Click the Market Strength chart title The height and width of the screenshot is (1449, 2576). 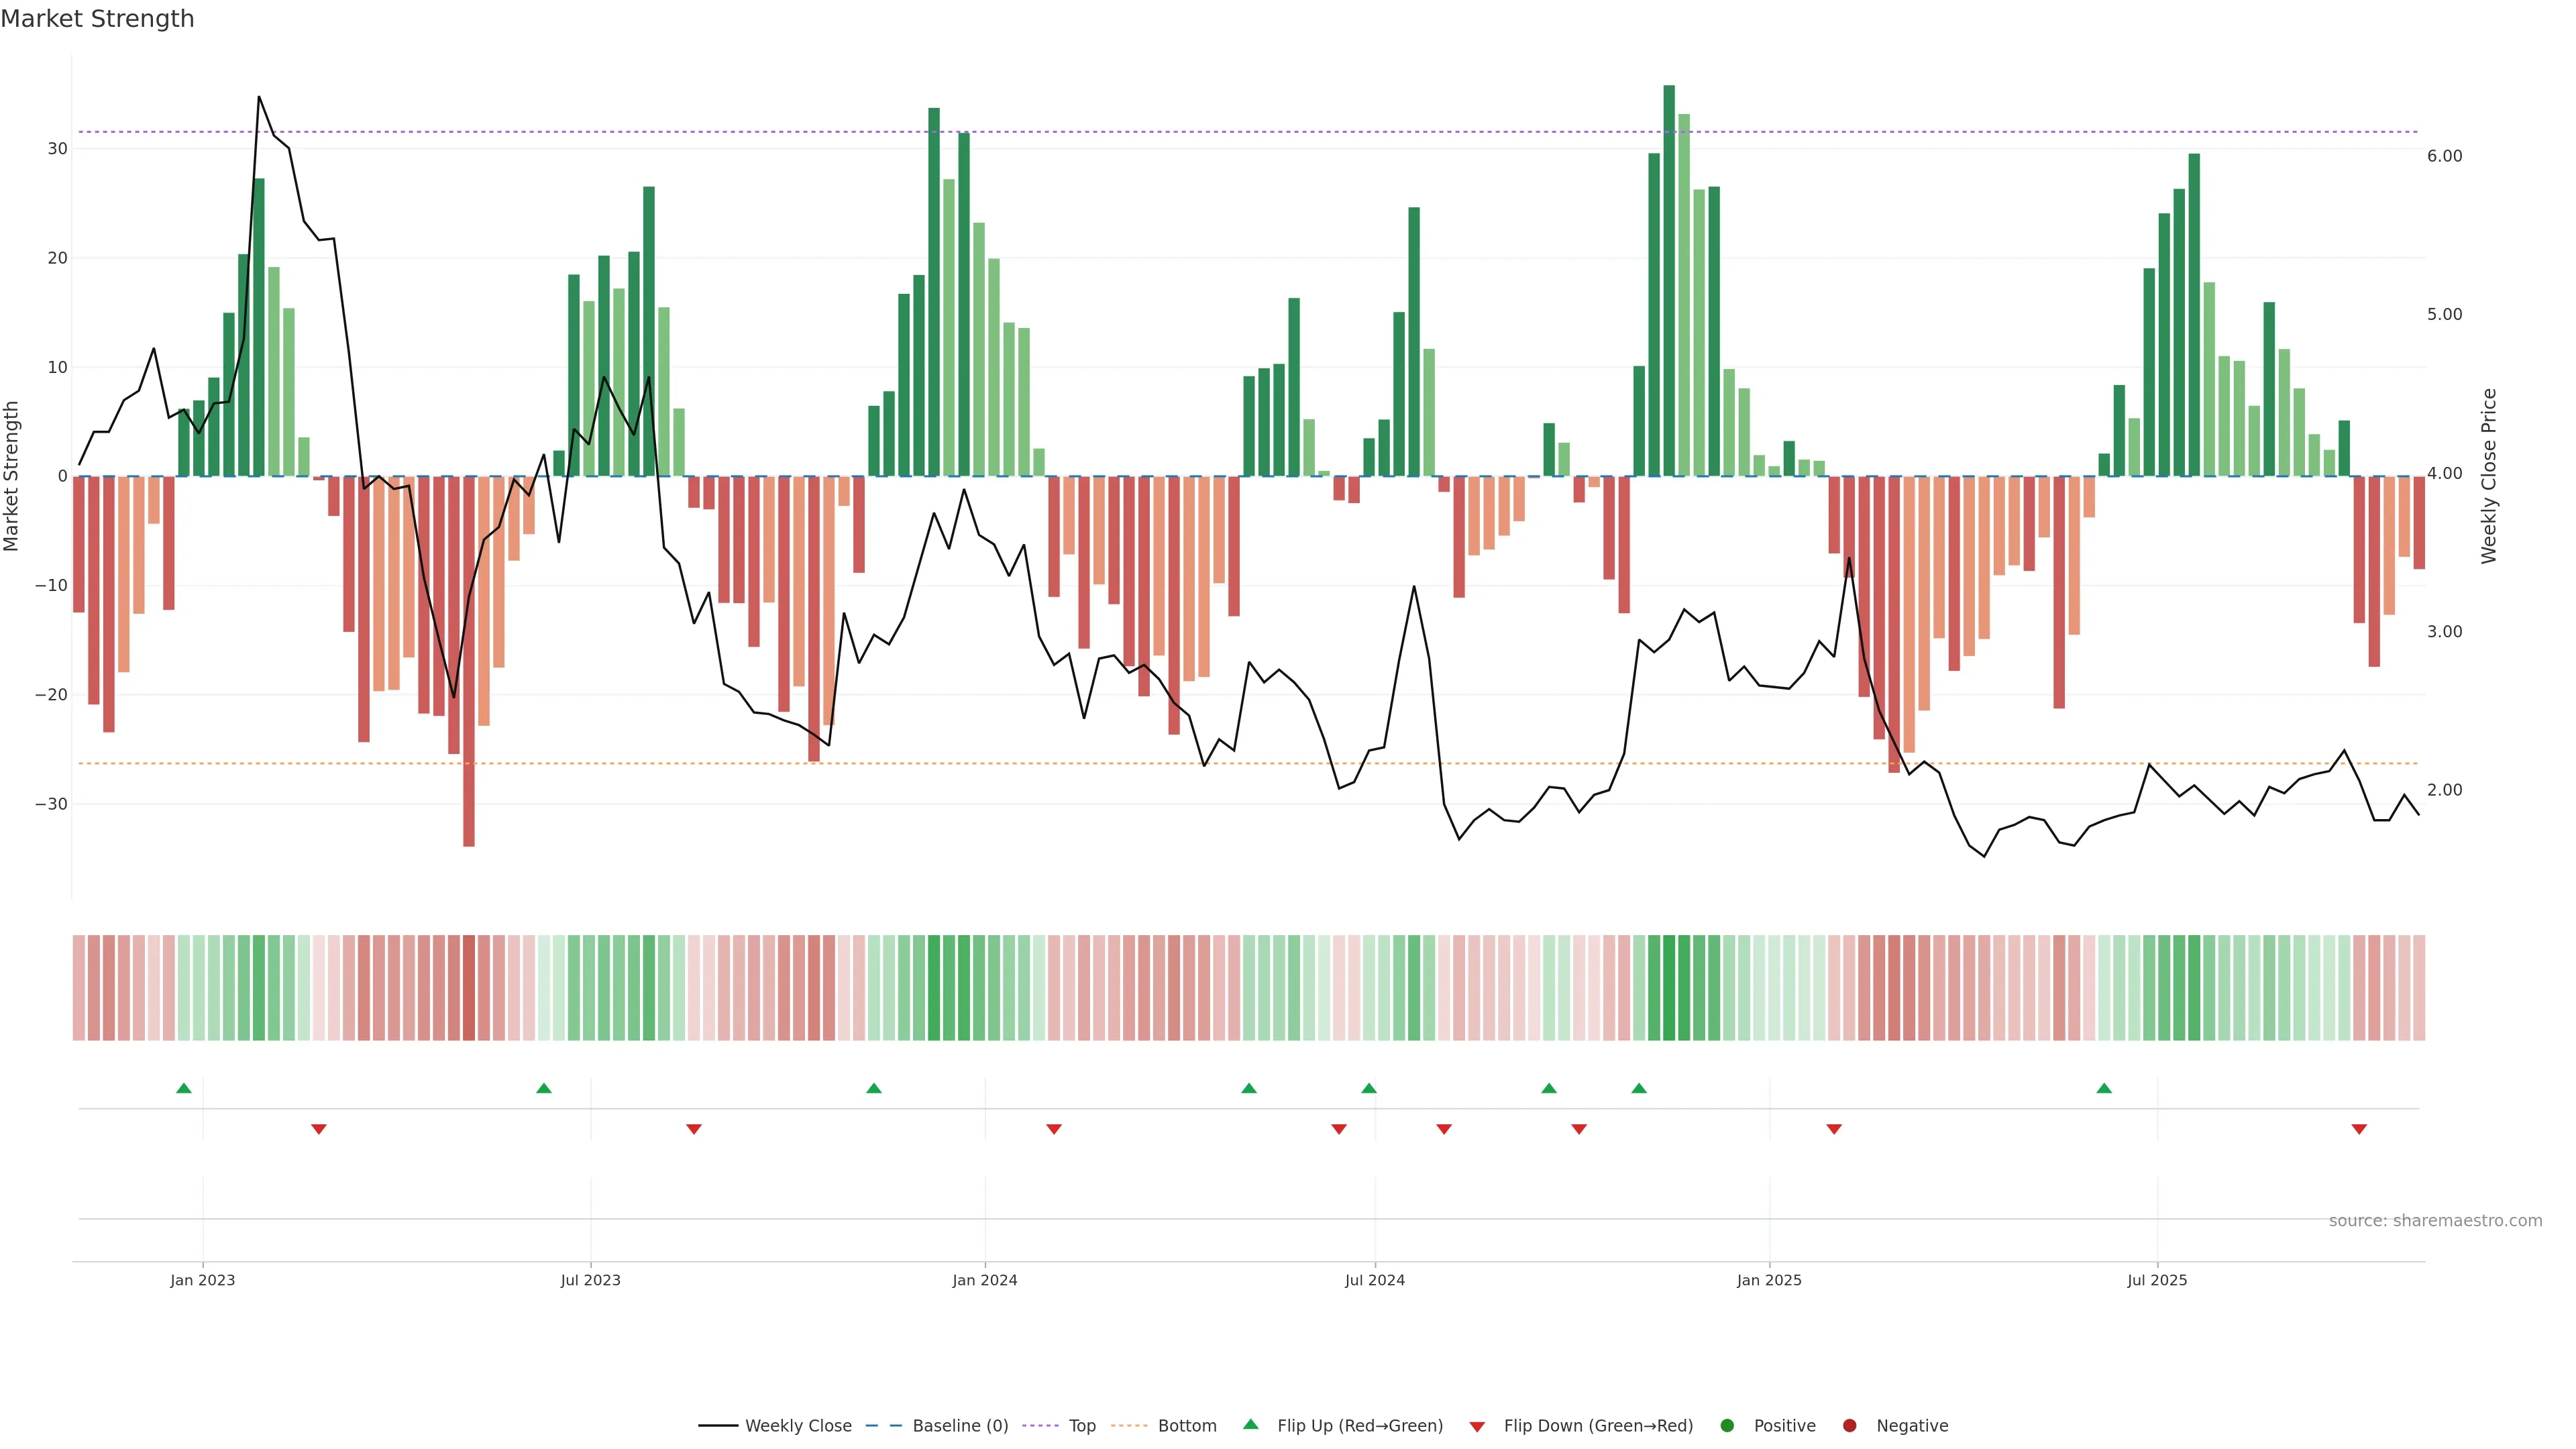click(97, 19)
